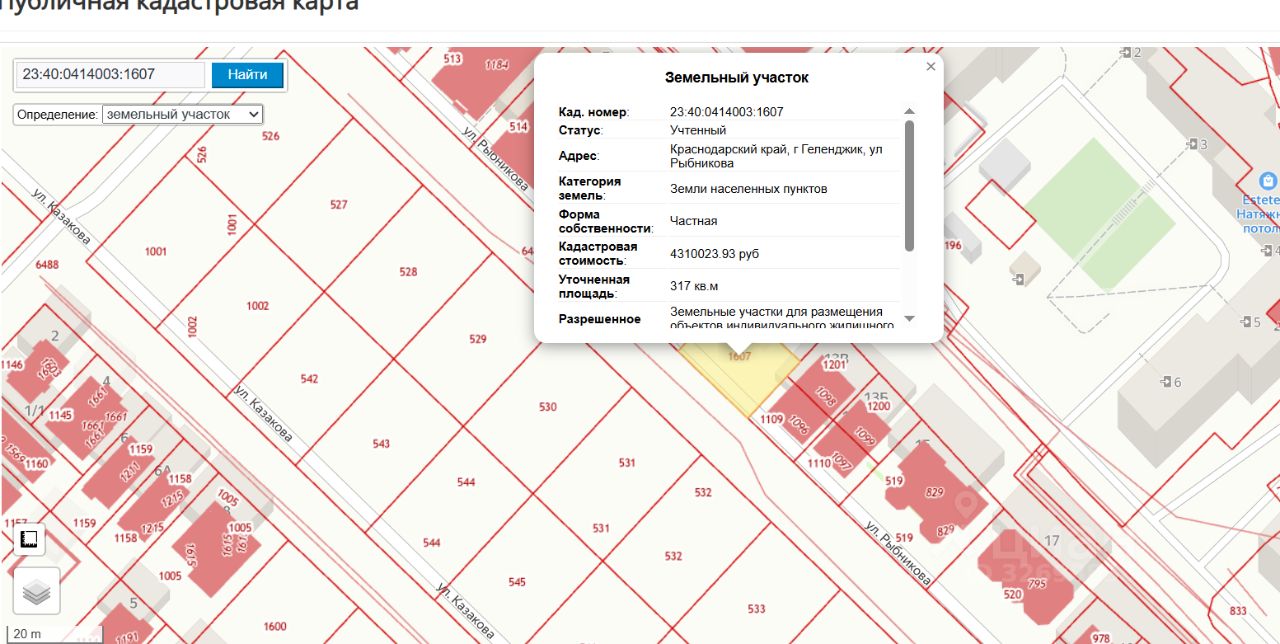The image size is (1280, 644).
Task: Click building entrance marker number 6
Action: 1171,382
